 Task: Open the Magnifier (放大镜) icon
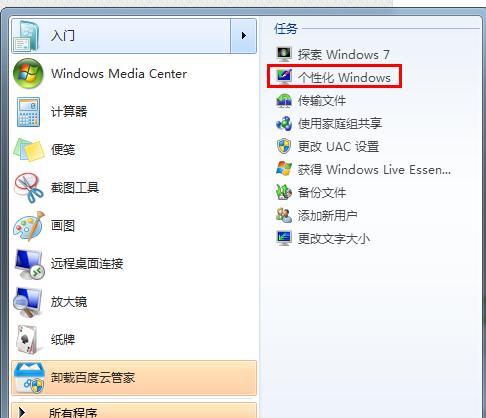point(28,302)
